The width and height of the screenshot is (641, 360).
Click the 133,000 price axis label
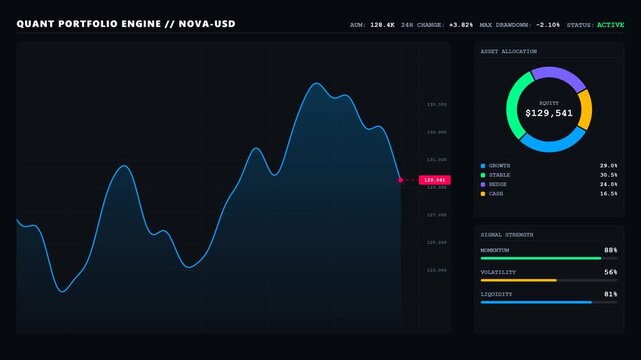pos(437,132)
